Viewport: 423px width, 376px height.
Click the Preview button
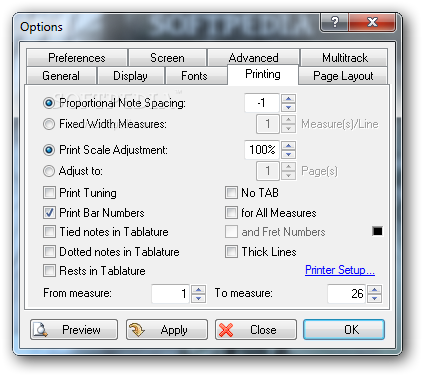(74, 330)
